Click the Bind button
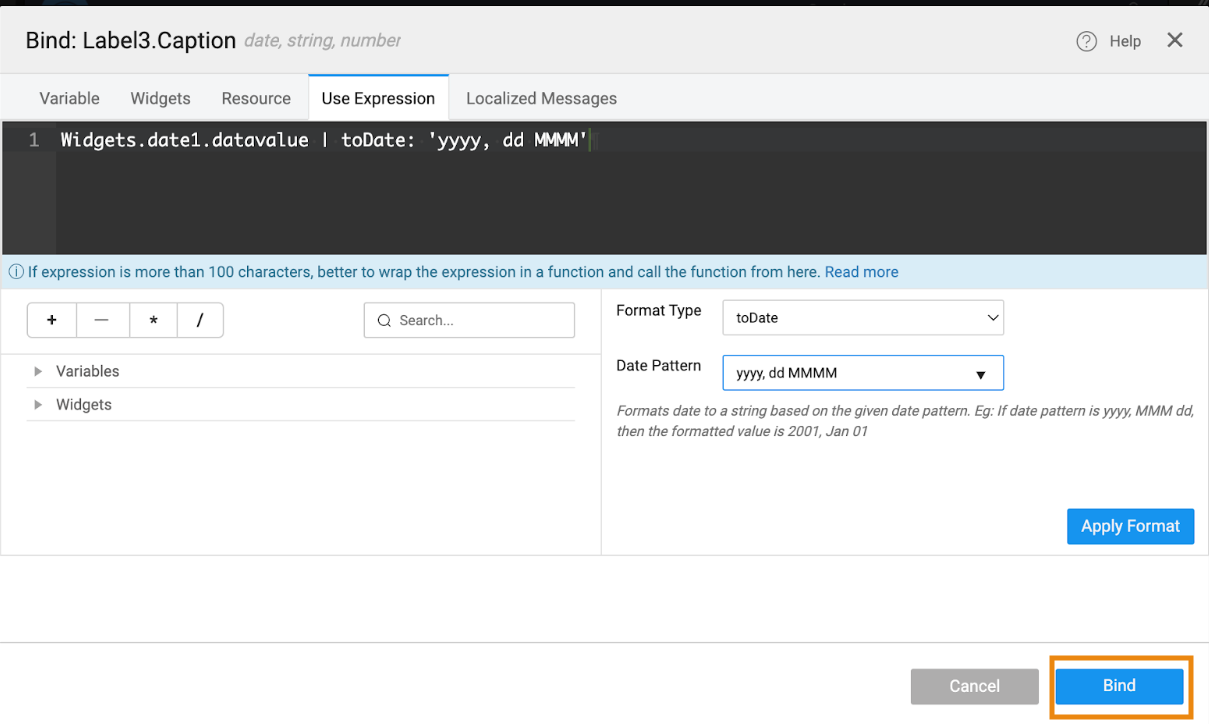1209x724 pixels. (1118, 686)
